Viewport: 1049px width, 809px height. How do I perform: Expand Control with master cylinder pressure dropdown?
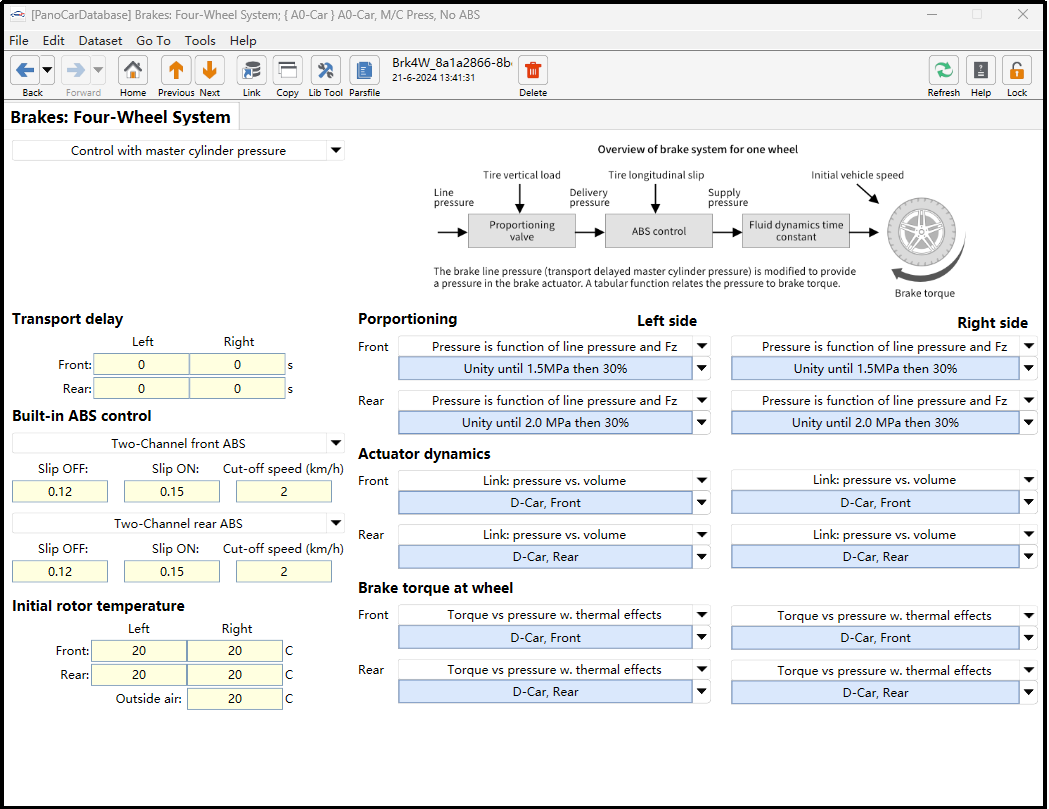coord(336,151)
